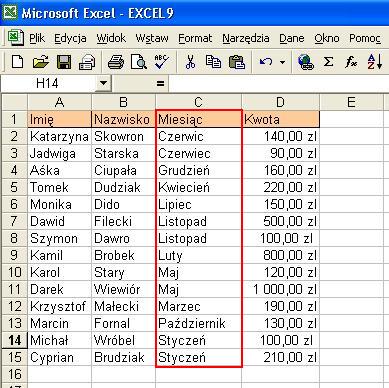Select row 16 header
389x388 pixels.
(x=14, y=374)
